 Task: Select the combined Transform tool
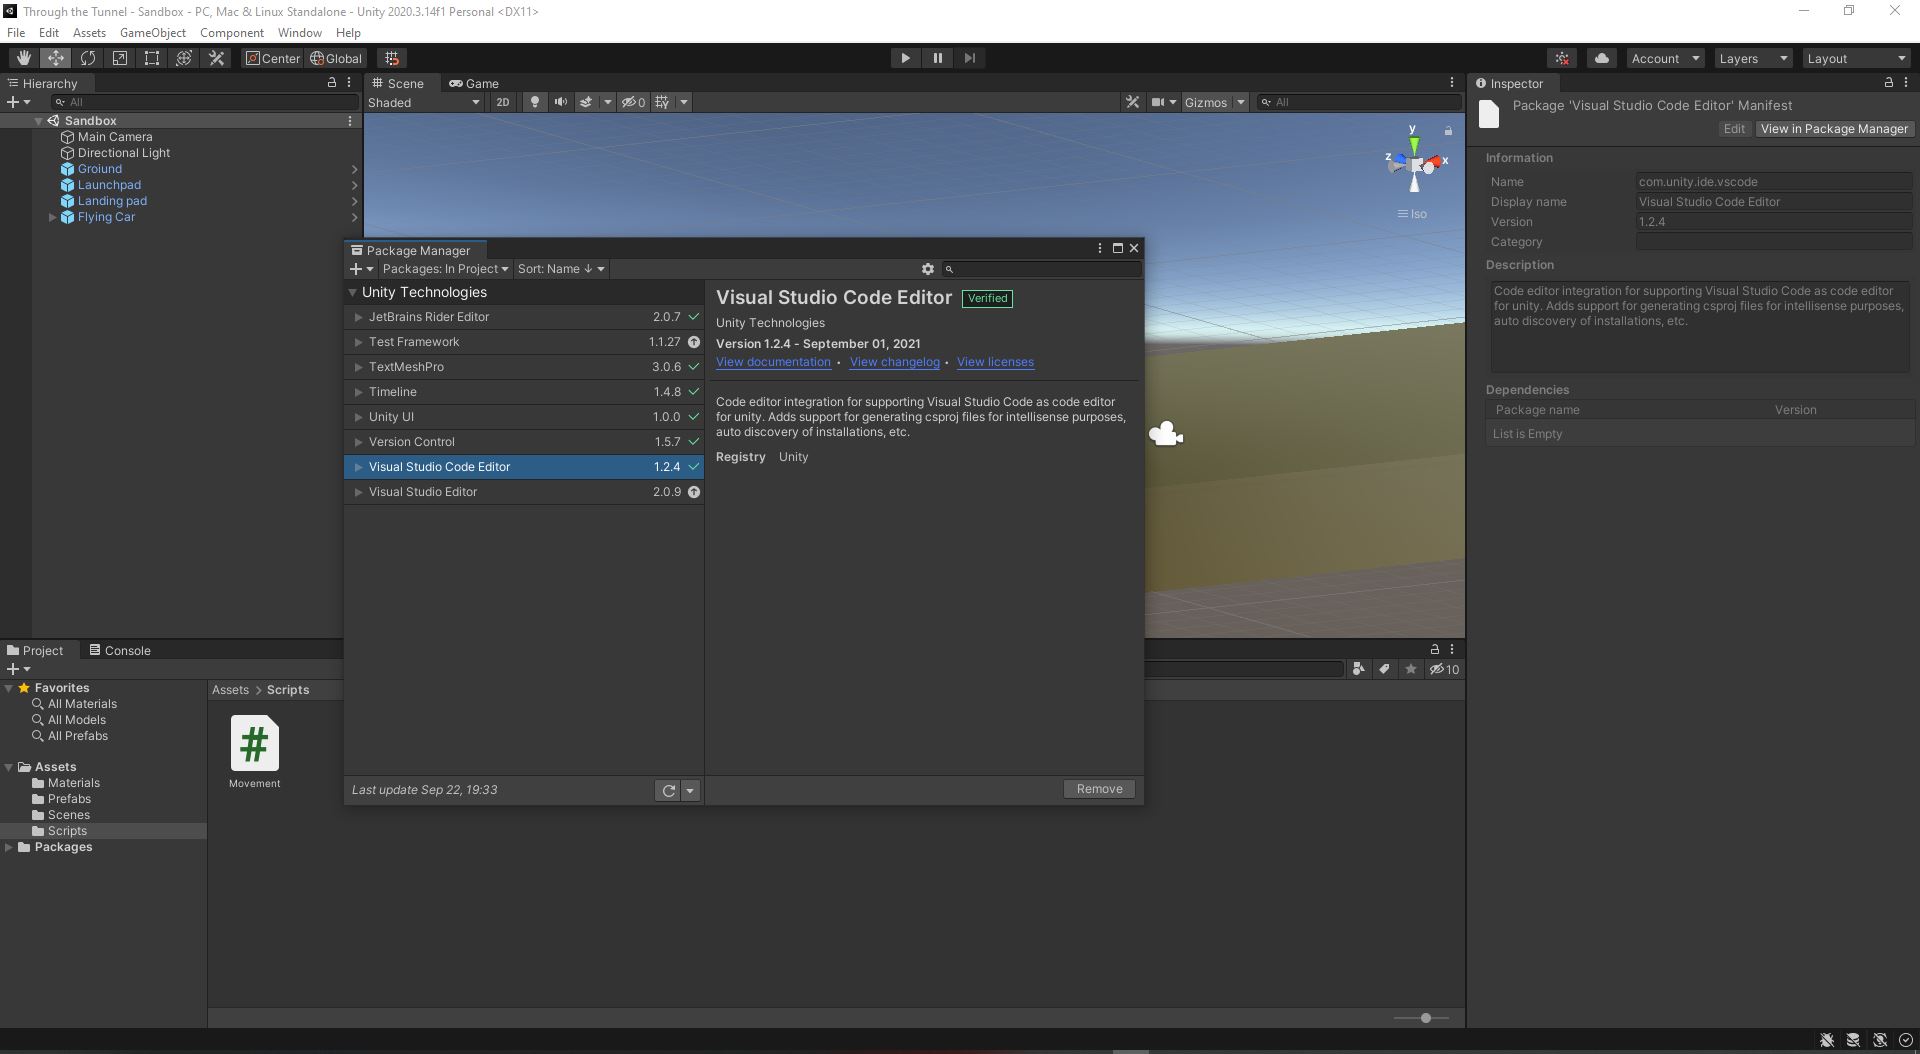(183, 58)
